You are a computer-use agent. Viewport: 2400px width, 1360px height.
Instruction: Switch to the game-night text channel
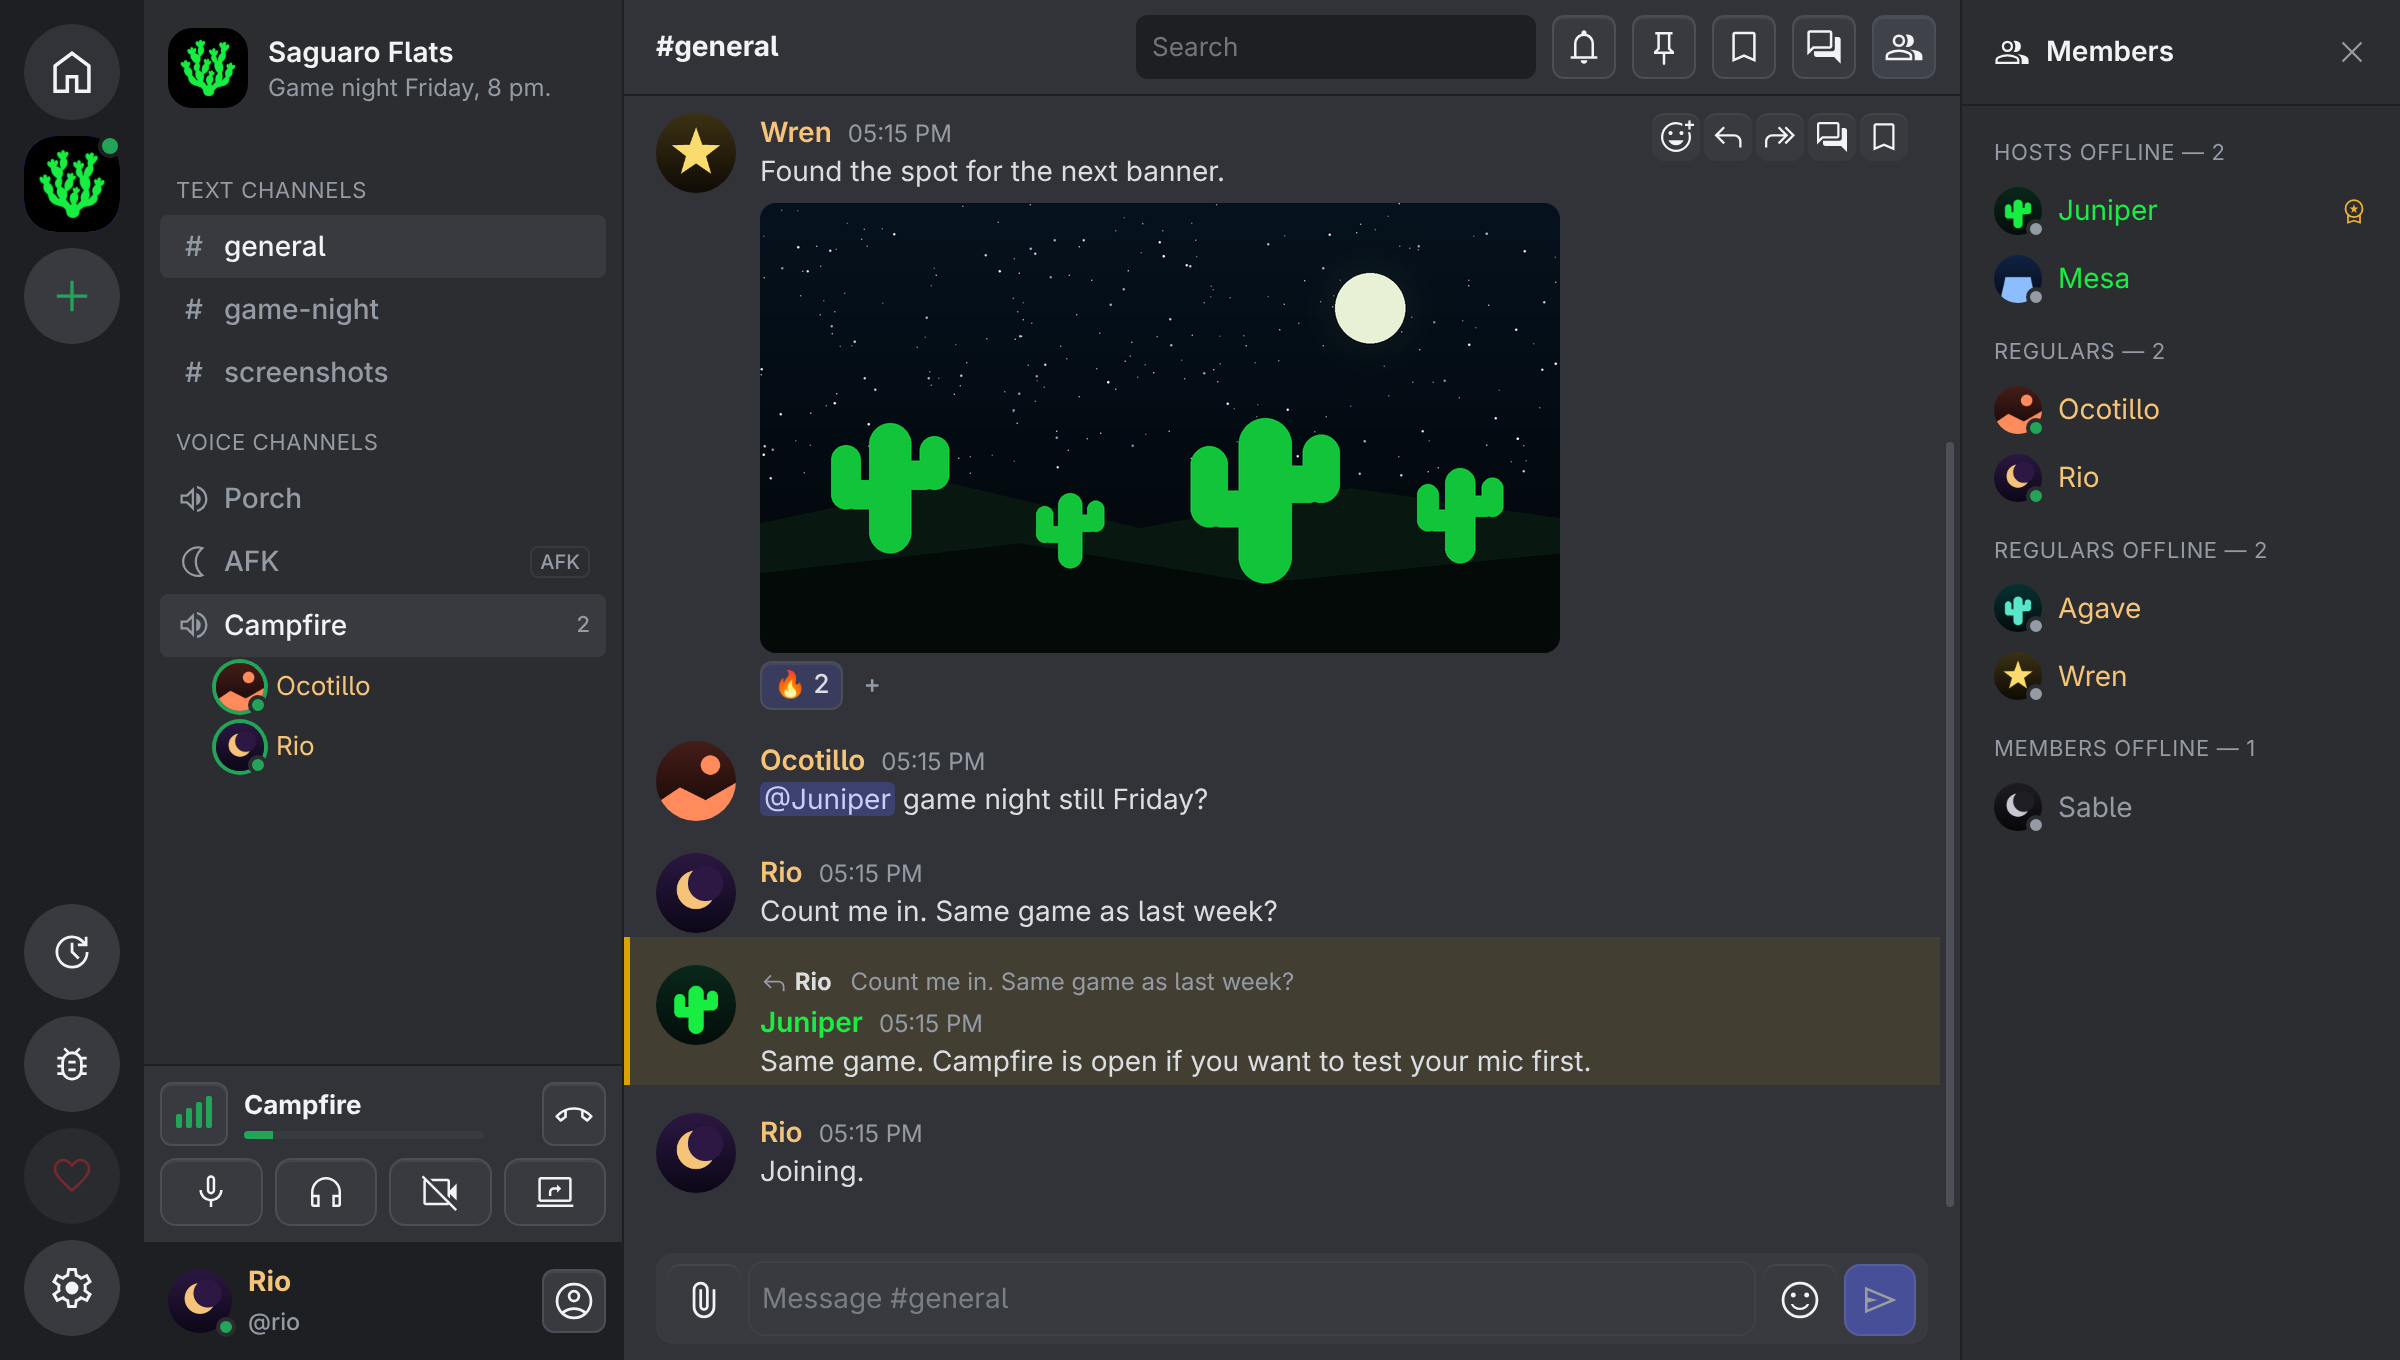(383, 309)
